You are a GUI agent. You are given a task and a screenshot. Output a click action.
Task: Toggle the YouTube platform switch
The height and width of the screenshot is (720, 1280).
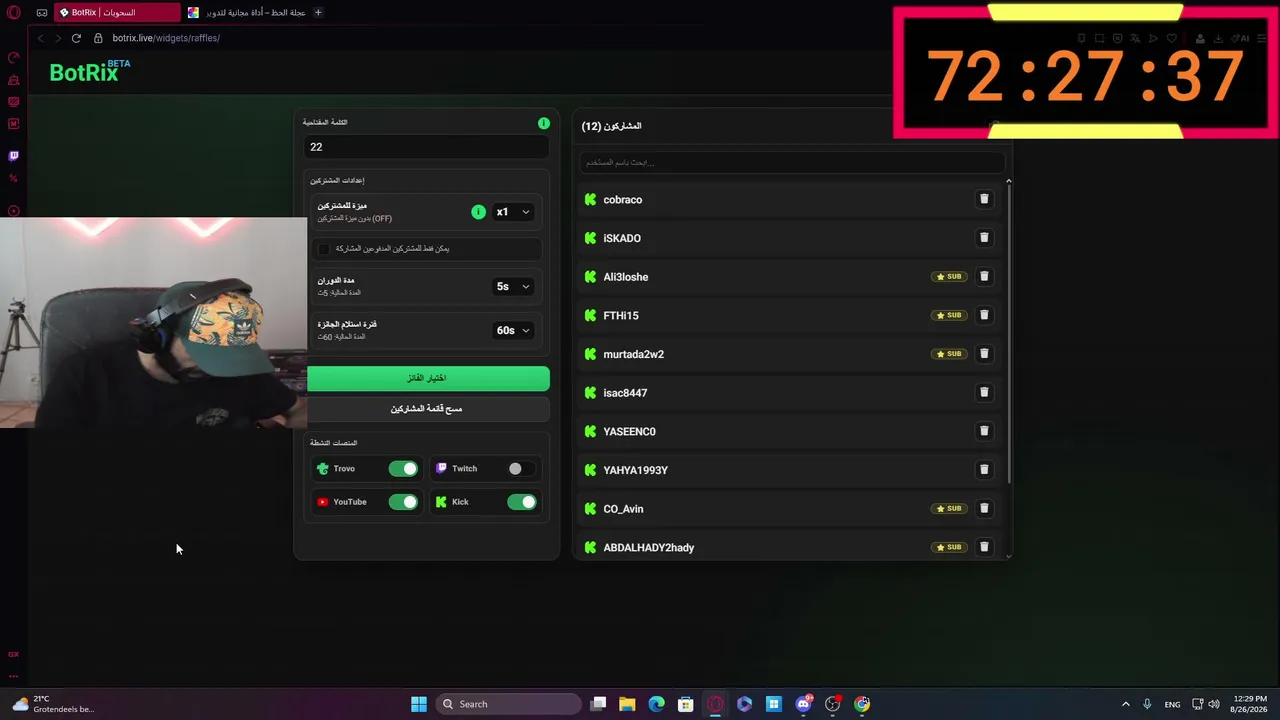[403, 502]
